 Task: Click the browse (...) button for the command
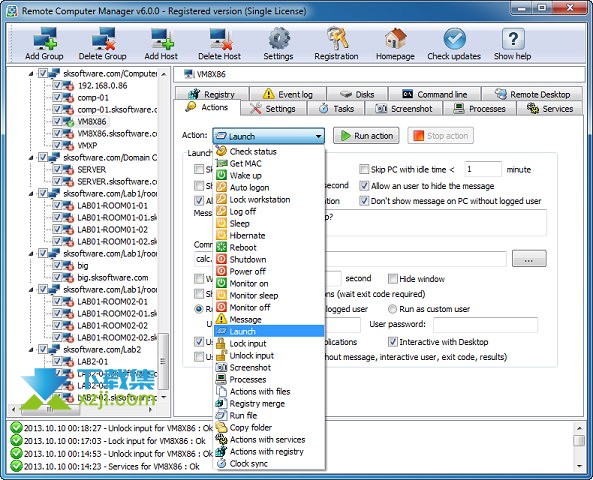[529, 259]
